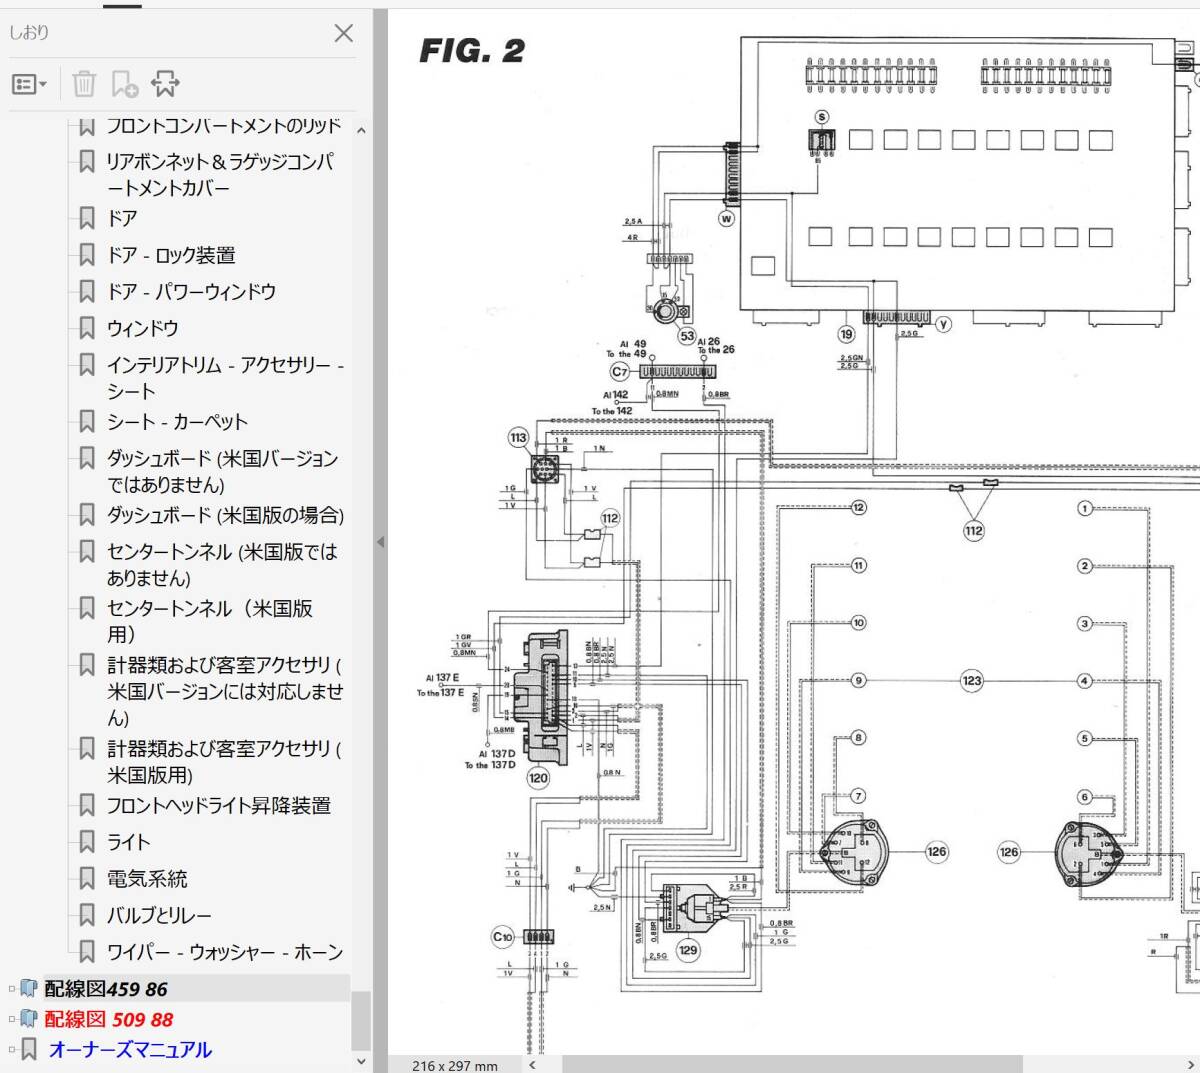Click connector C7 label in the diagram
Screen dimensions: 1200x1073
620,372
